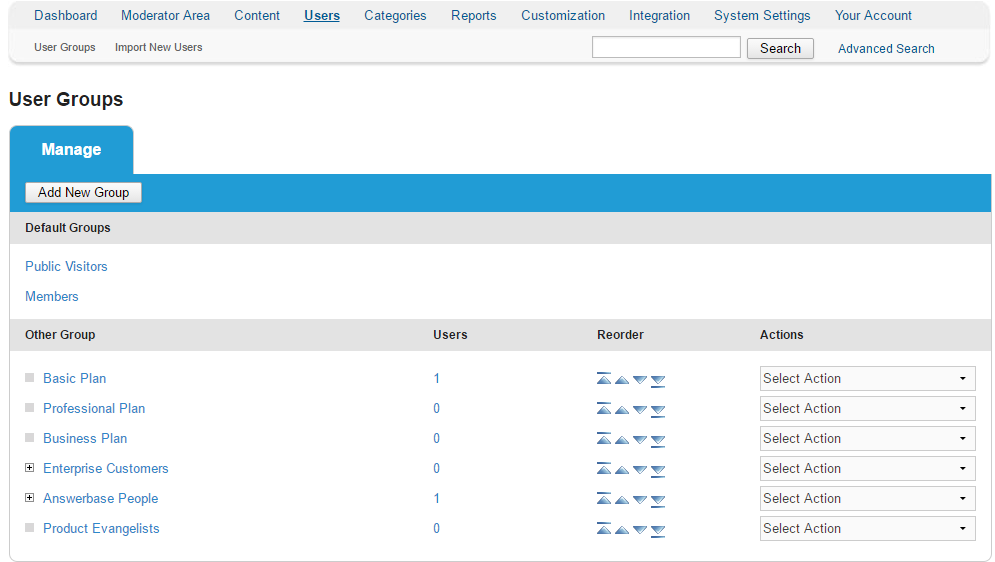Move Basic Plan to top of list

pos(603,379)
